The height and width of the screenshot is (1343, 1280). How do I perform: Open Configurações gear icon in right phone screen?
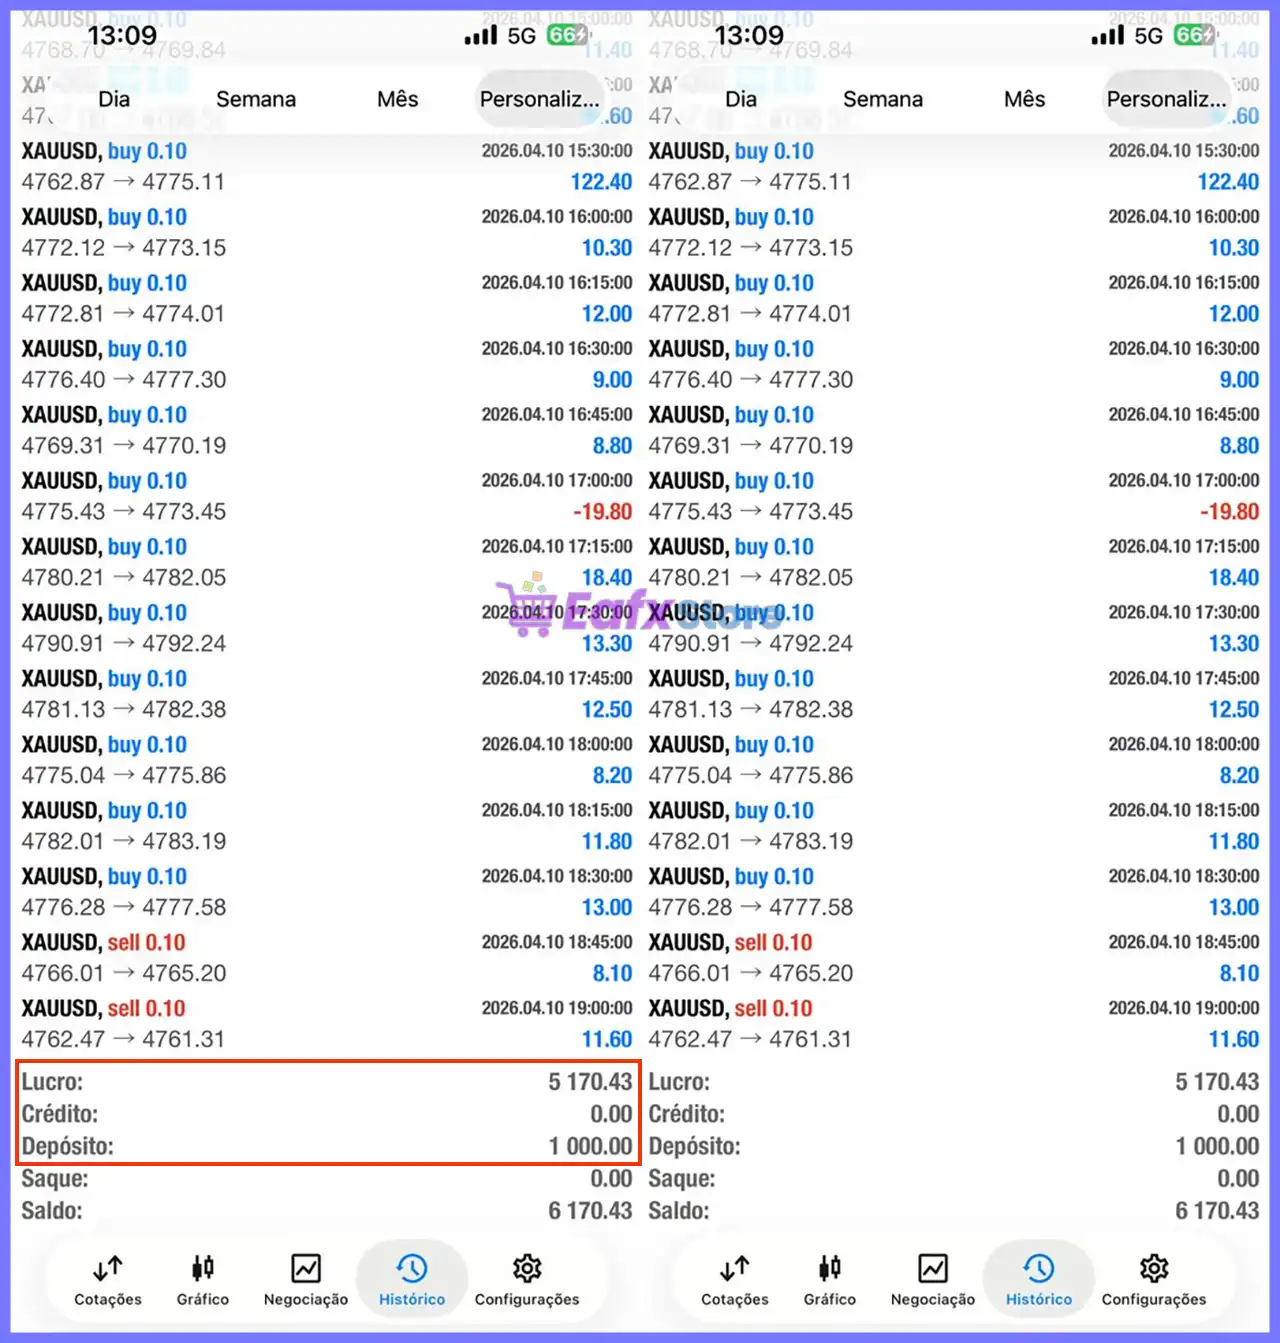1154,1268
